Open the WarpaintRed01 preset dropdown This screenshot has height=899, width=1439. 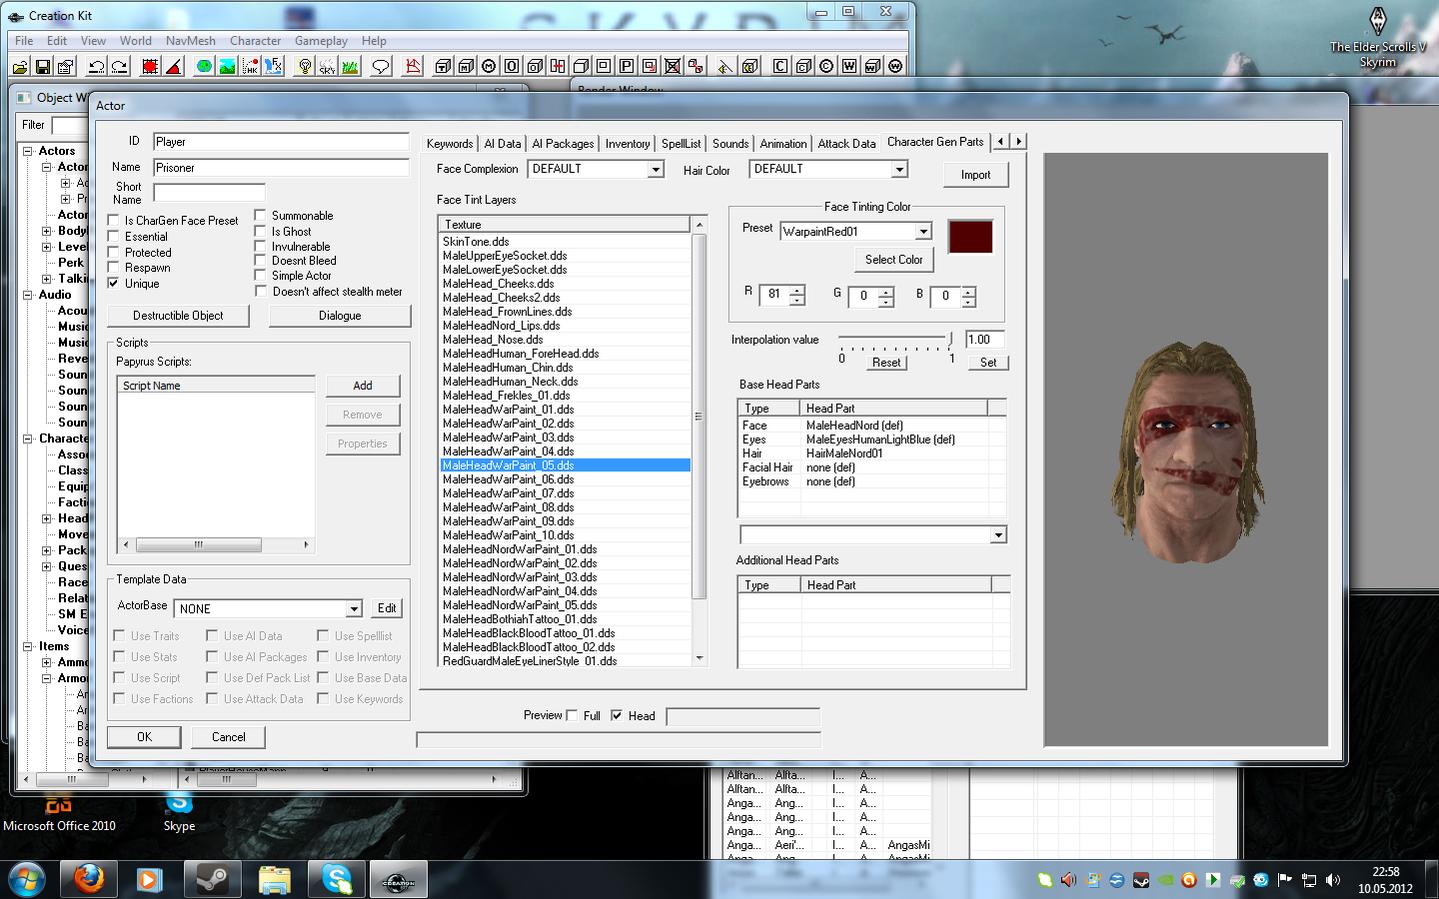click(x=923, y=232)
